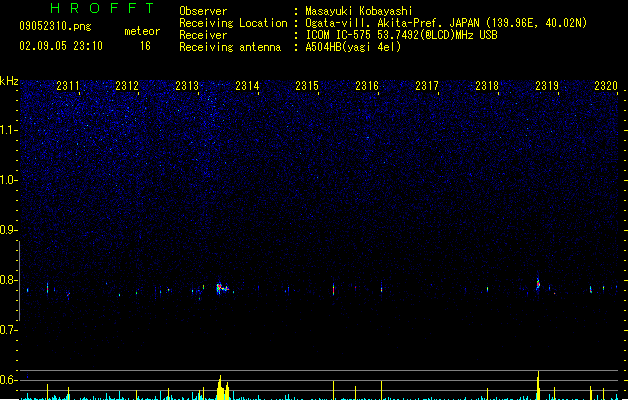
Task: Click the HROFFT title text
Action: 102,8
